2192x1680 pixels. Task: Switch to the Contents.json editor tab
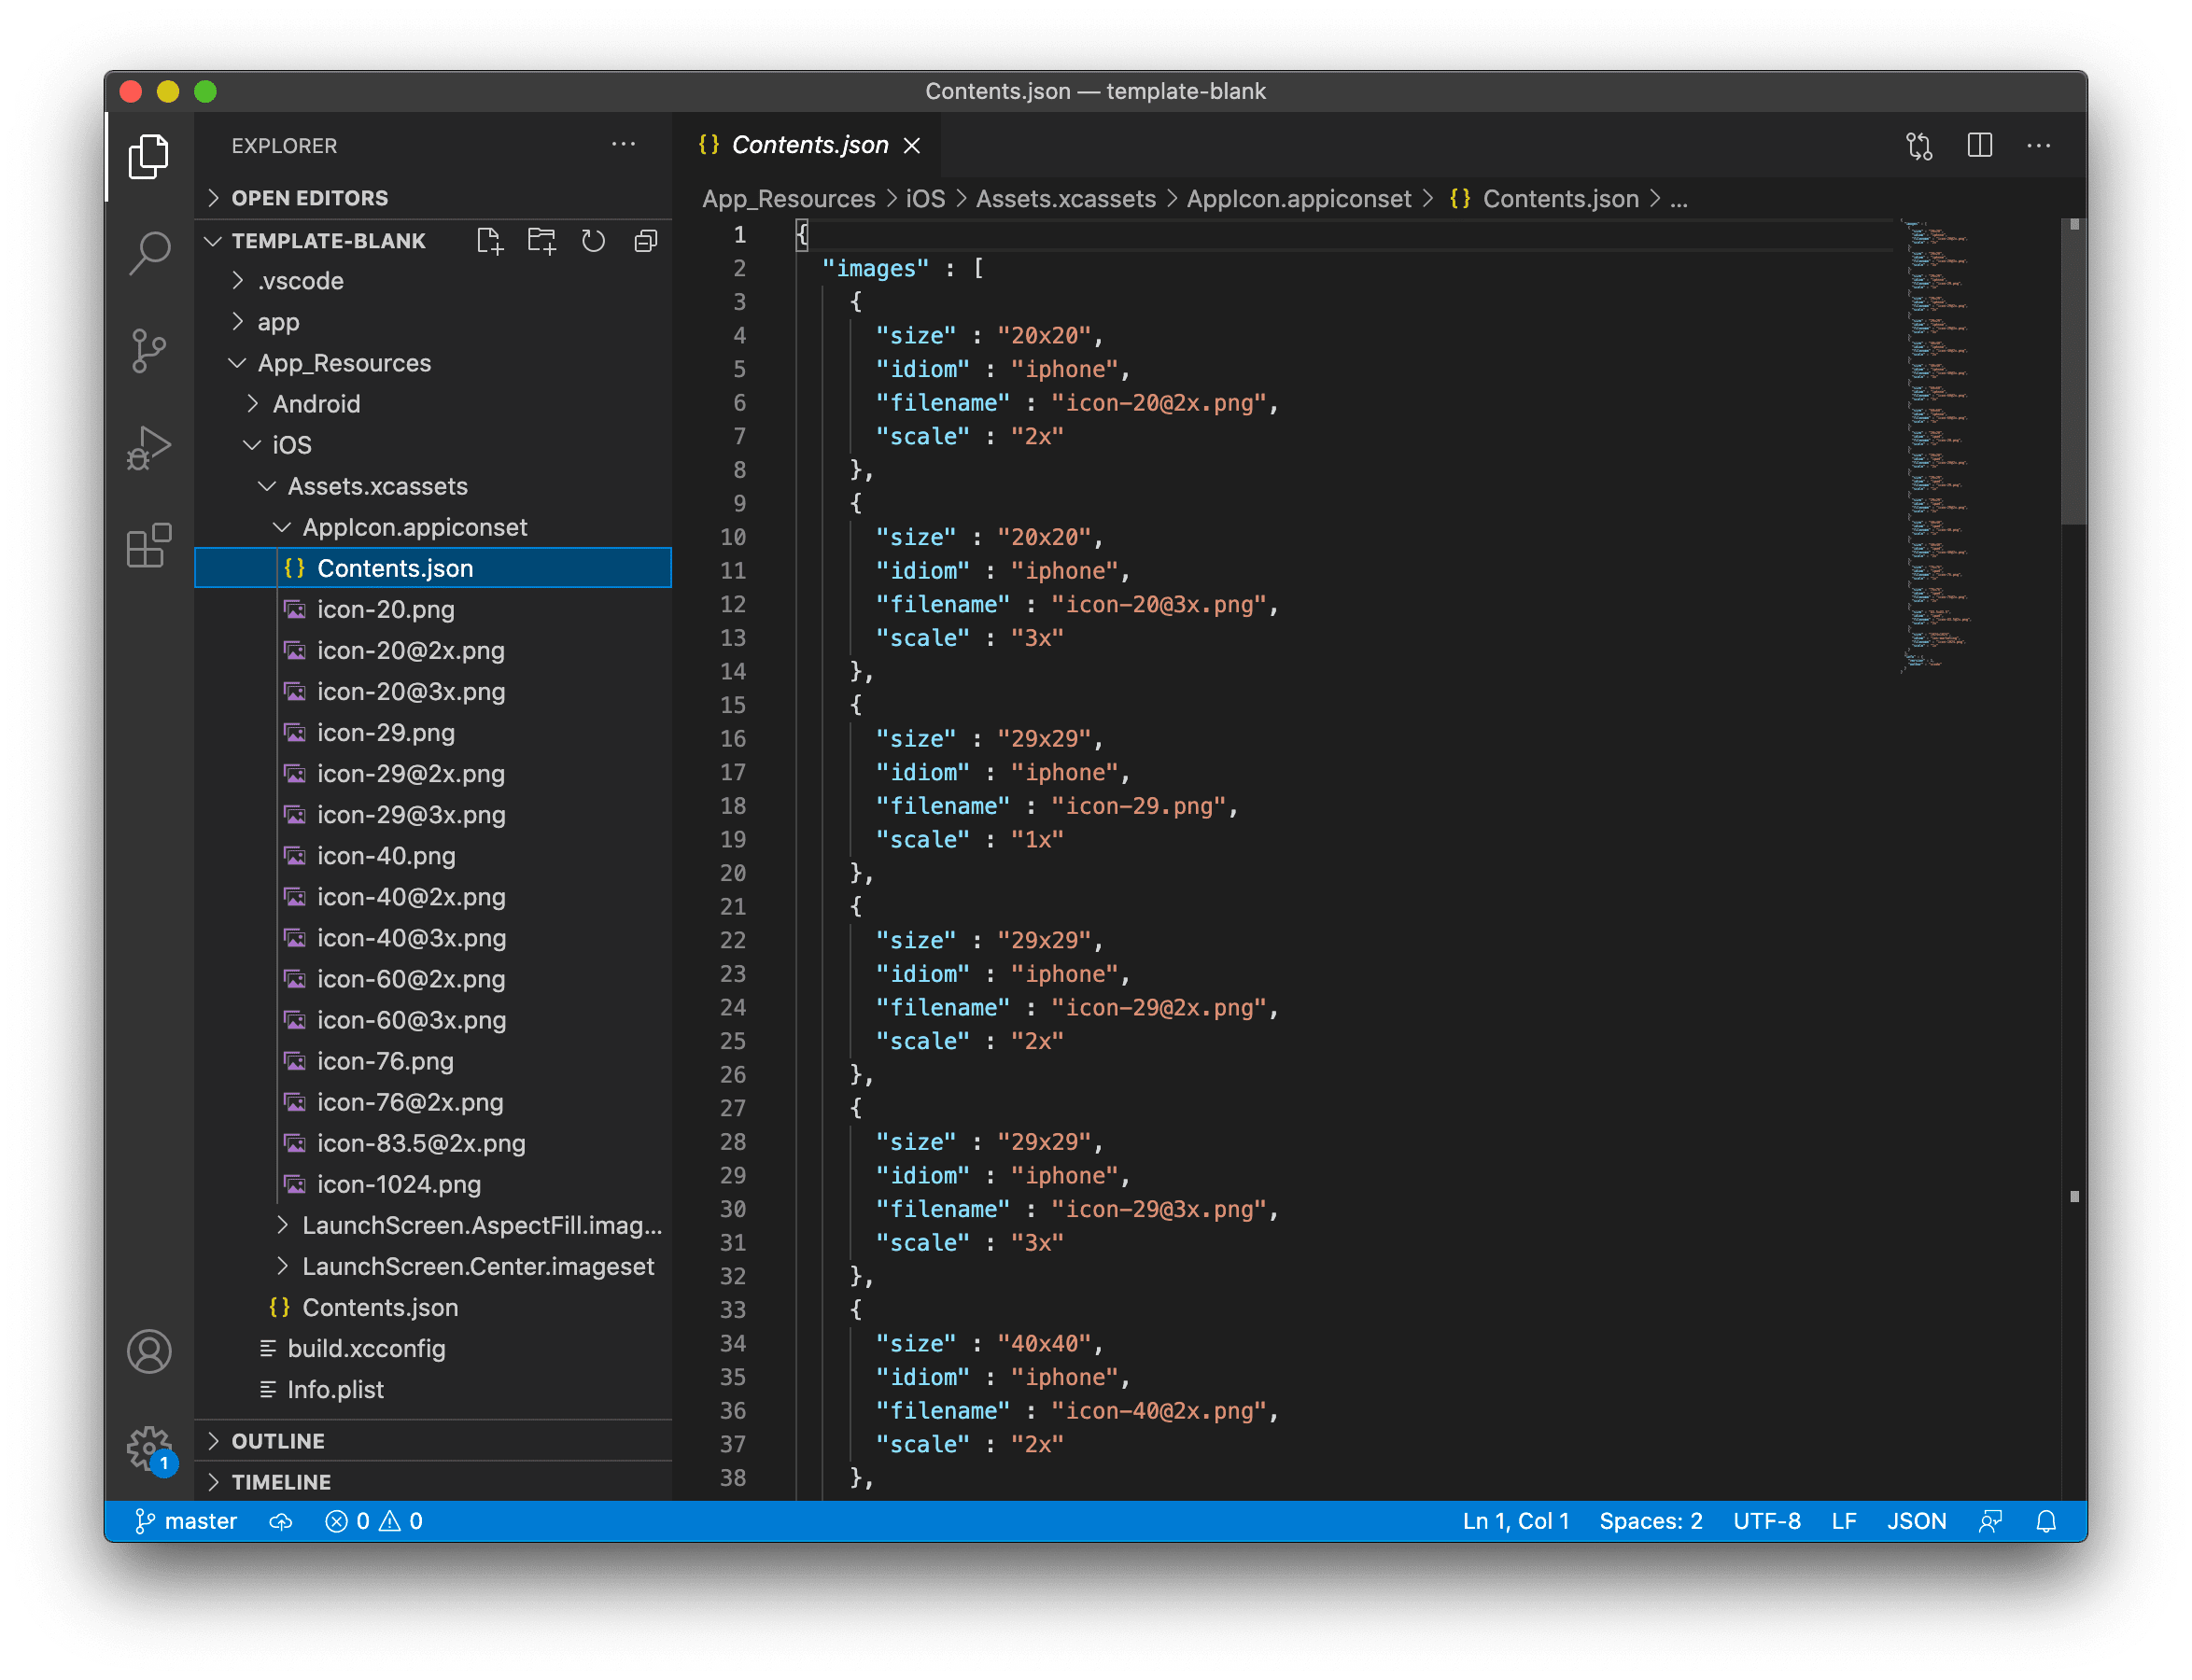[809, 145]
